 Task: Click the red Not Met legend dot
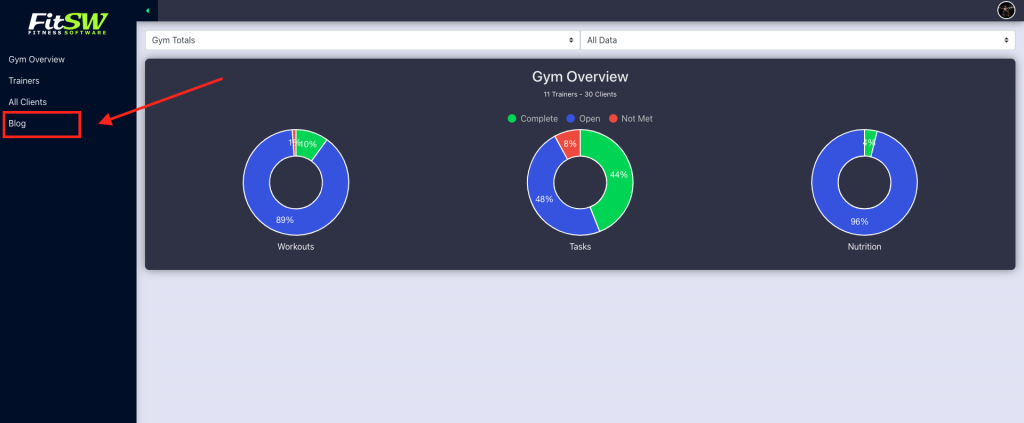coord(613,119)
